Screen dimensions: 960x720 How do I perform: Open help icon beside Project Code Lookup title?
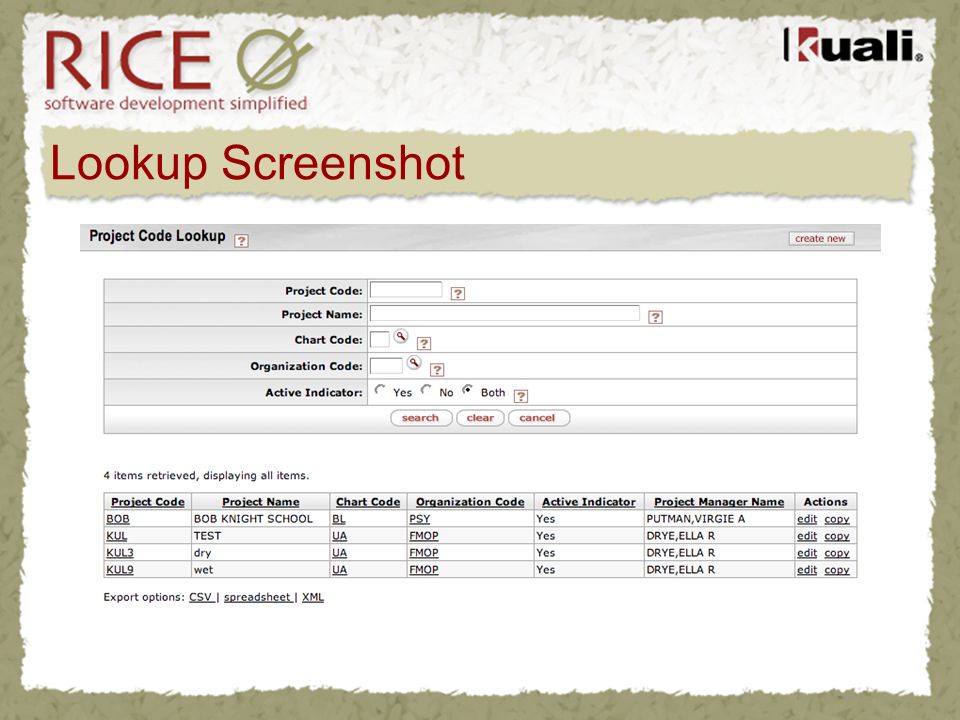point(241,241)
